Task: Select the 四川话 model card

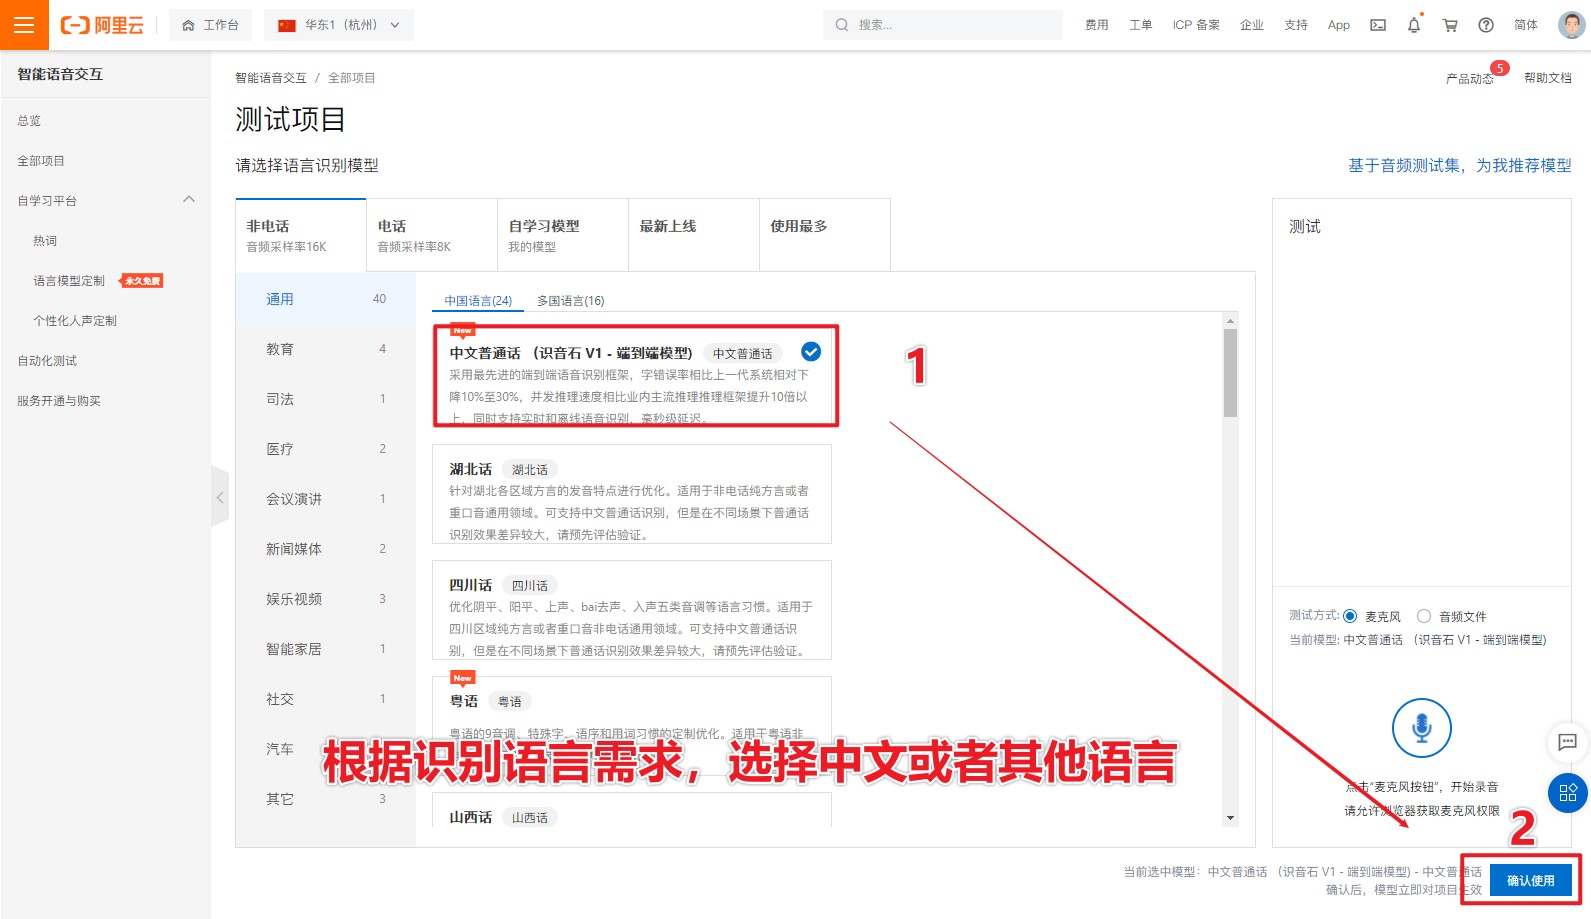Action: tap(632, 610)
